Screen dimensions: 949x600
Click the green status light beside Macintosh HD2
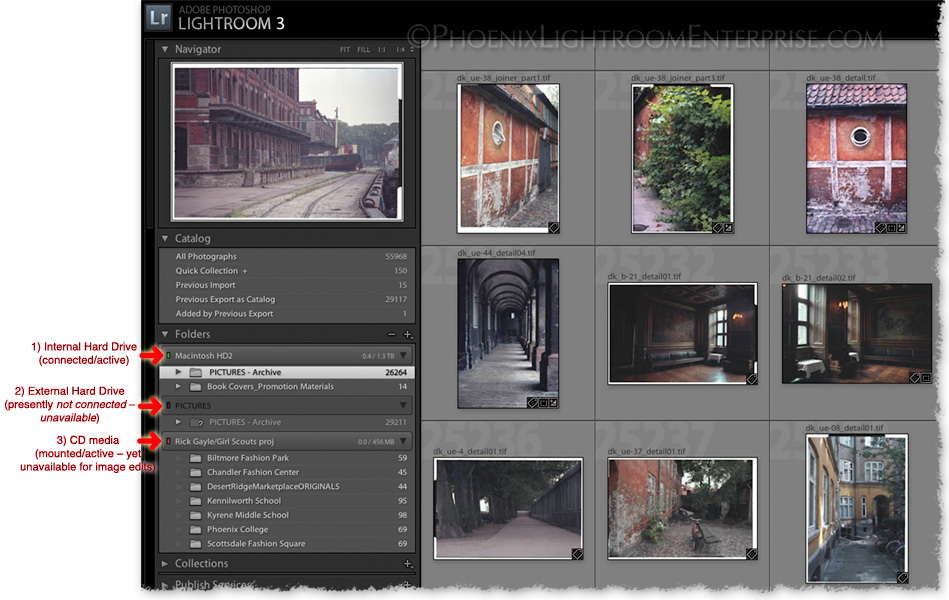pos(169,355)
